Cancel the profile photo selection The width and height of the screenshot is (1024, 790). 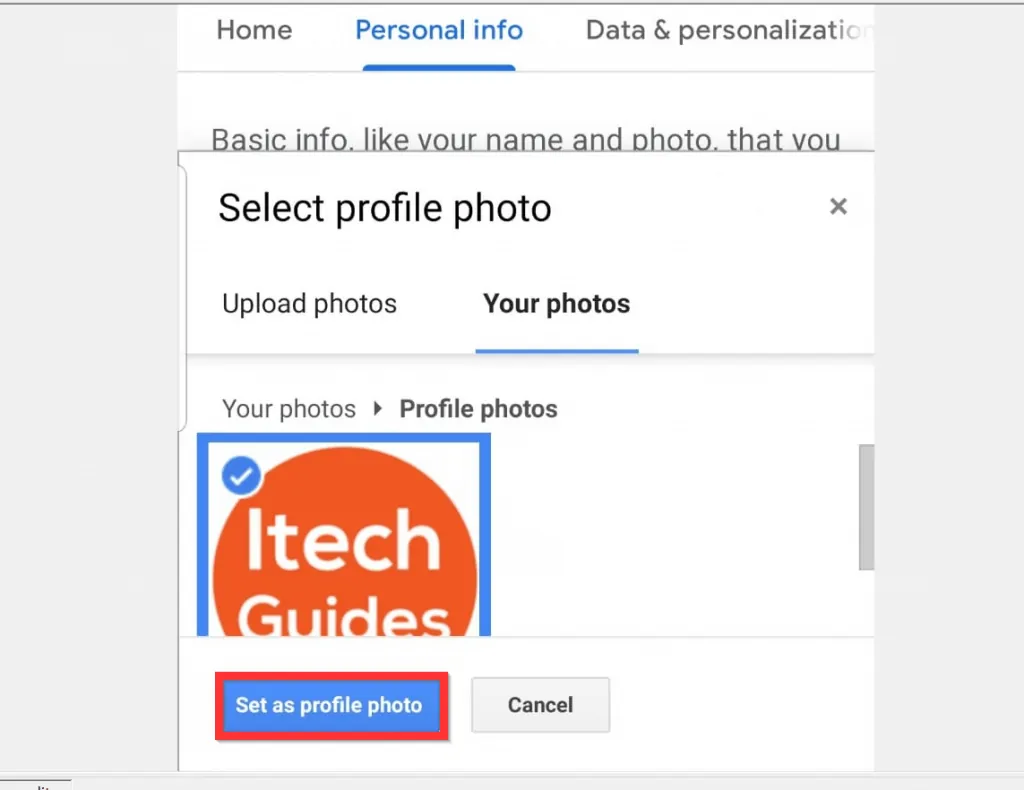coord(540,705)
